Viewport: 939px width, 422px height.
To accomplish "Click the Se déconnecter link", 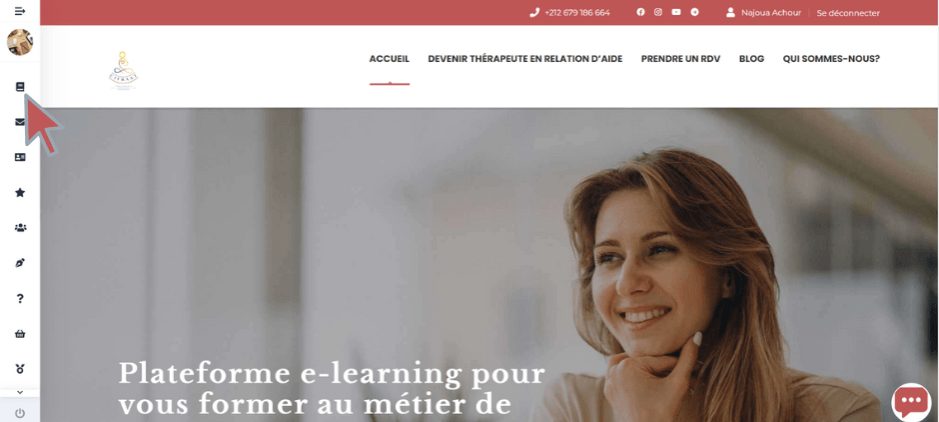I will 848,13.
